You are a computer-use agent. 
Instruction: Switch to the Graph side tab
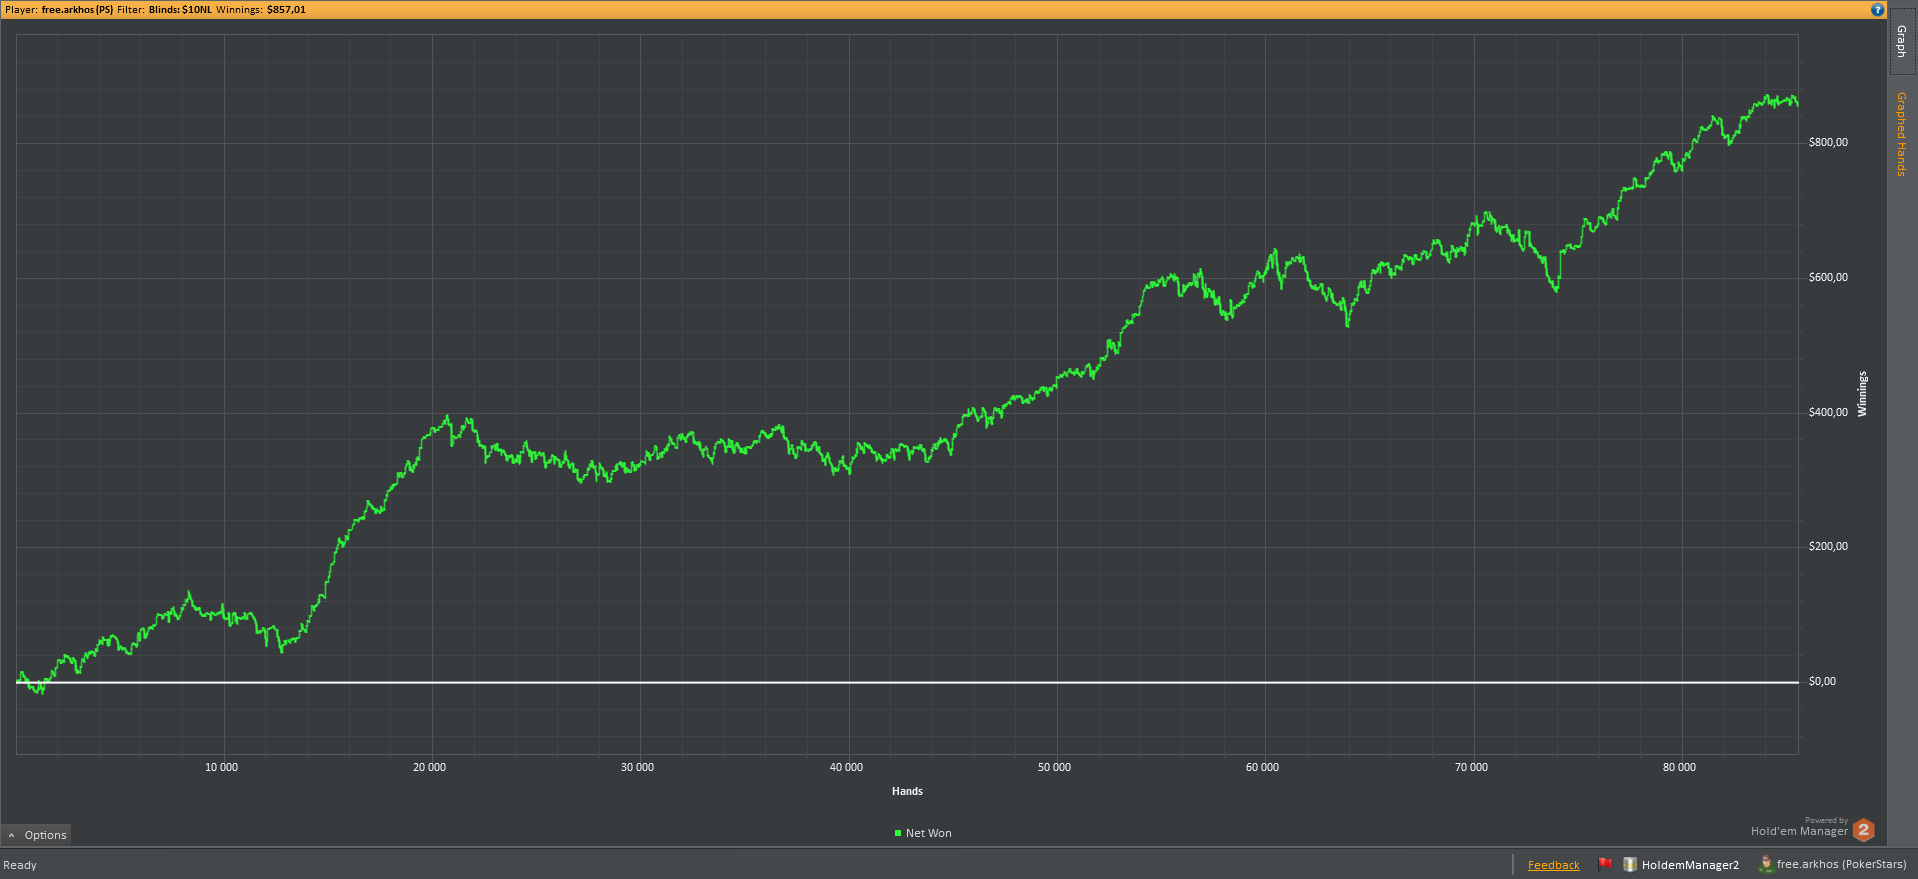click(x=1901, y=41)
